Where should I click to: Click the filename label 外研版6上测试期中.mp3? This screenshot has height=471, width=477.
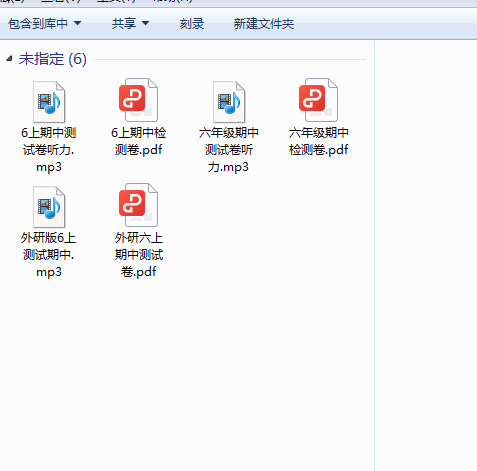click(49, 255)
